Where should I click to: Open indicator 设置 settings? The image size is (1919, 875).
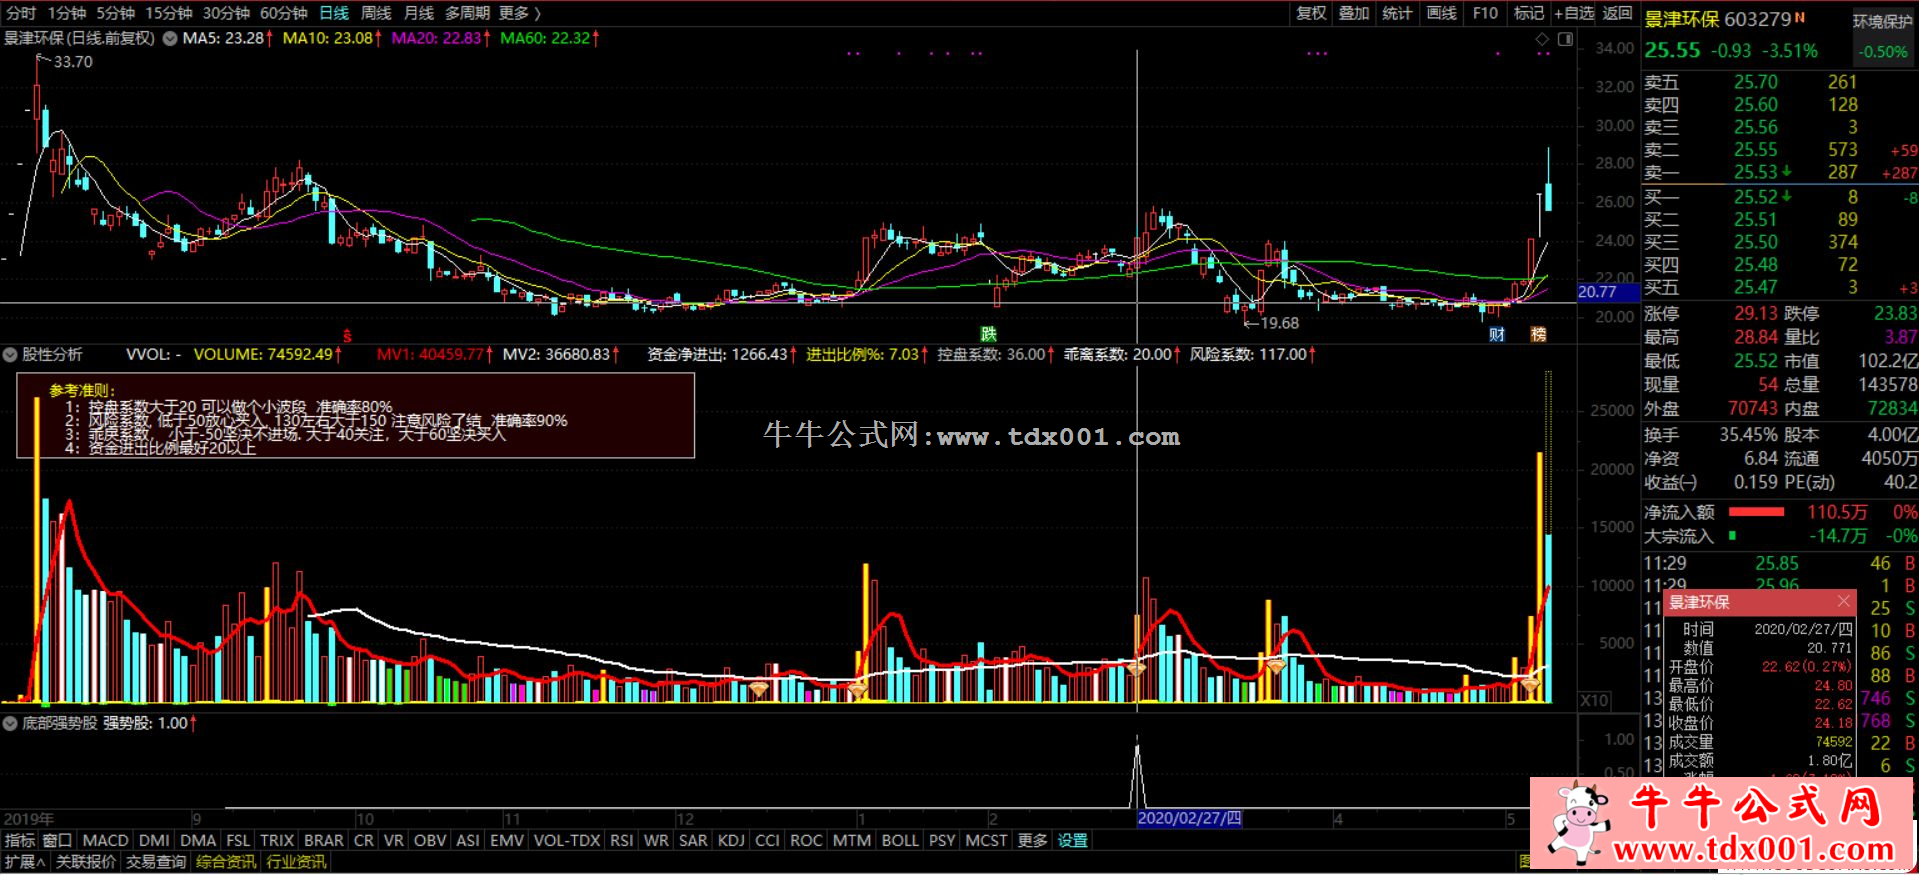click(1072, 840)
